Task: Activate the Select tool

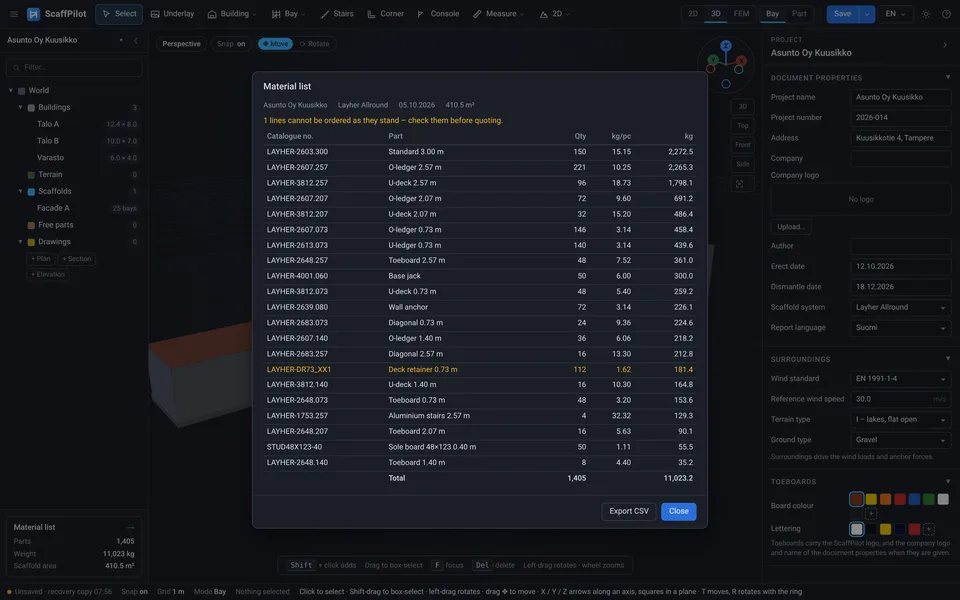Action: click(x=119, y=14)
